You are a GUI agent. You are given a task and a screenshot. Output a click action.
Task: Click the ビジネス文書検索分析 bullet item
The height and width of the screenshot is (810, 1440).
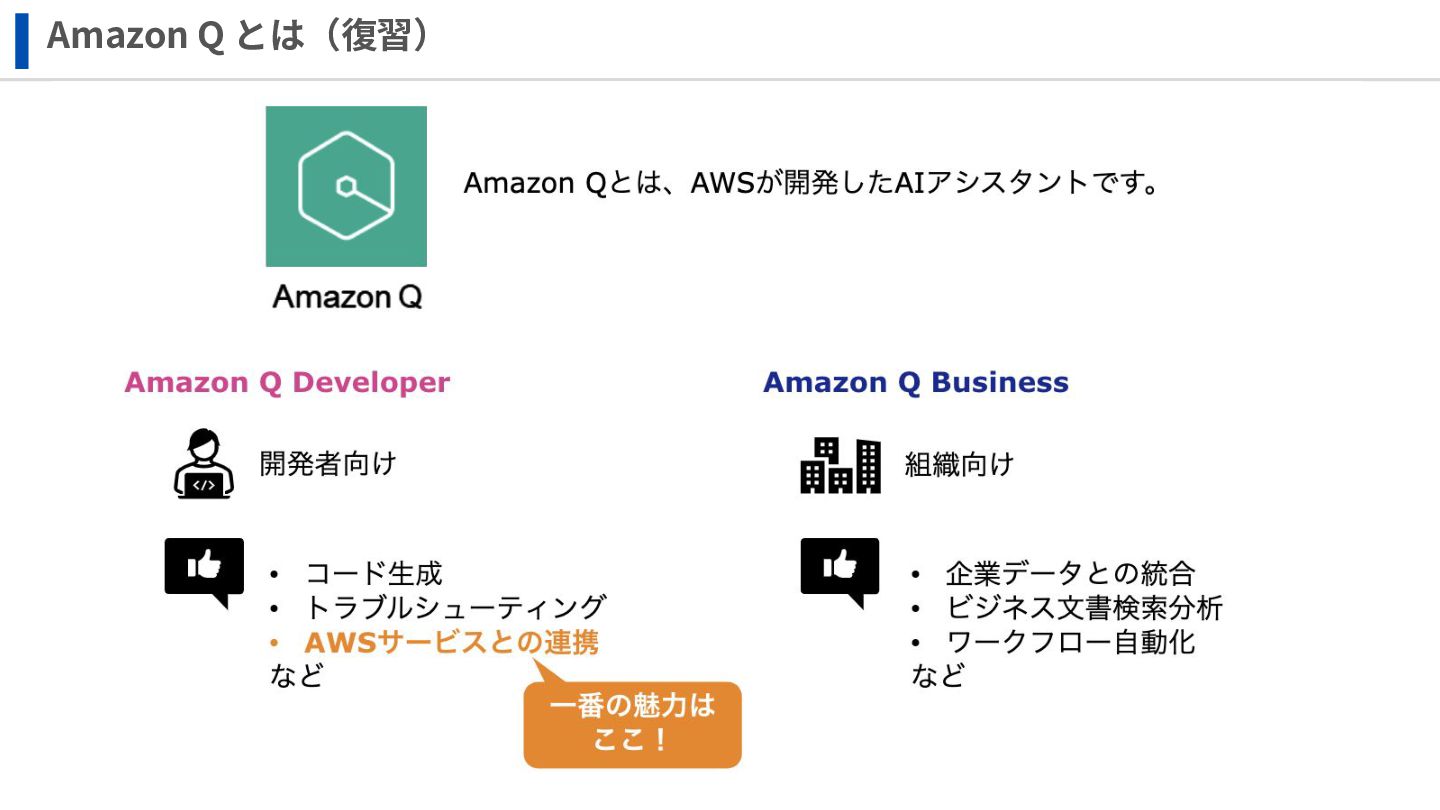click(x=1084, y=607)
